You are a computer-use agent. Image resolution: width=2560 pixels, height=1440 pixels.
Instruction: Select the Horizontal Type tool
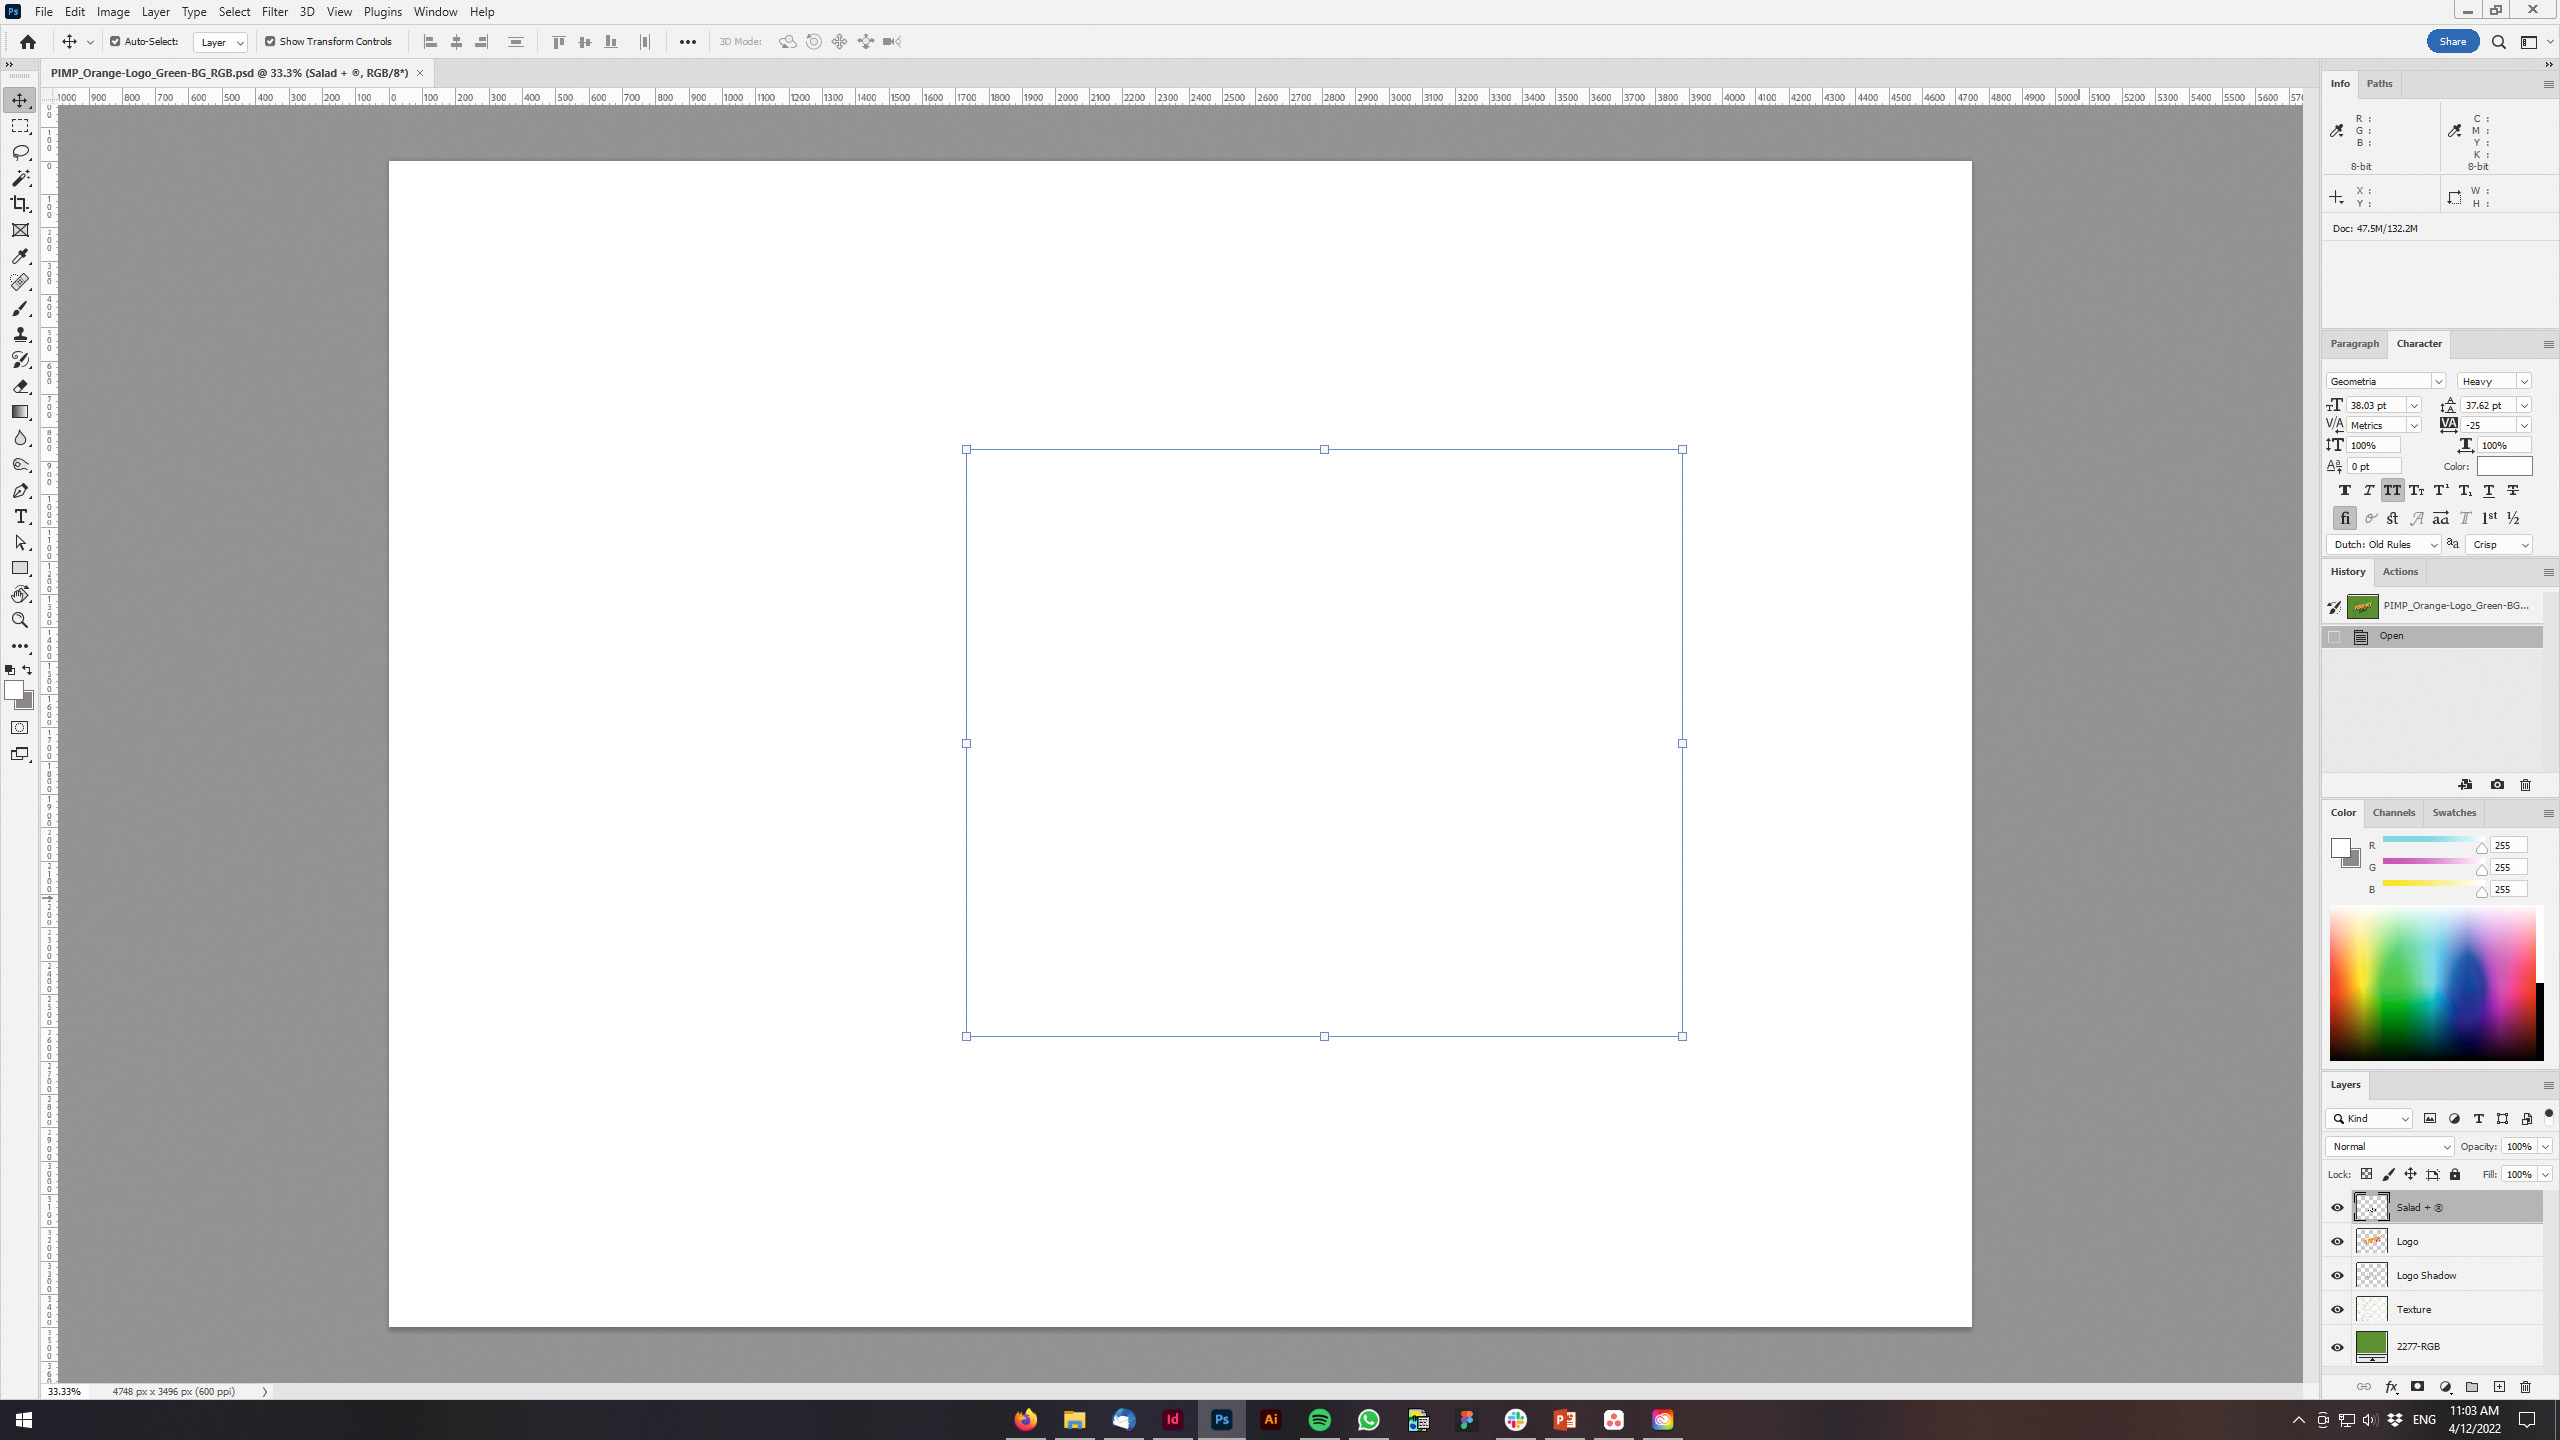coord(20,517)
